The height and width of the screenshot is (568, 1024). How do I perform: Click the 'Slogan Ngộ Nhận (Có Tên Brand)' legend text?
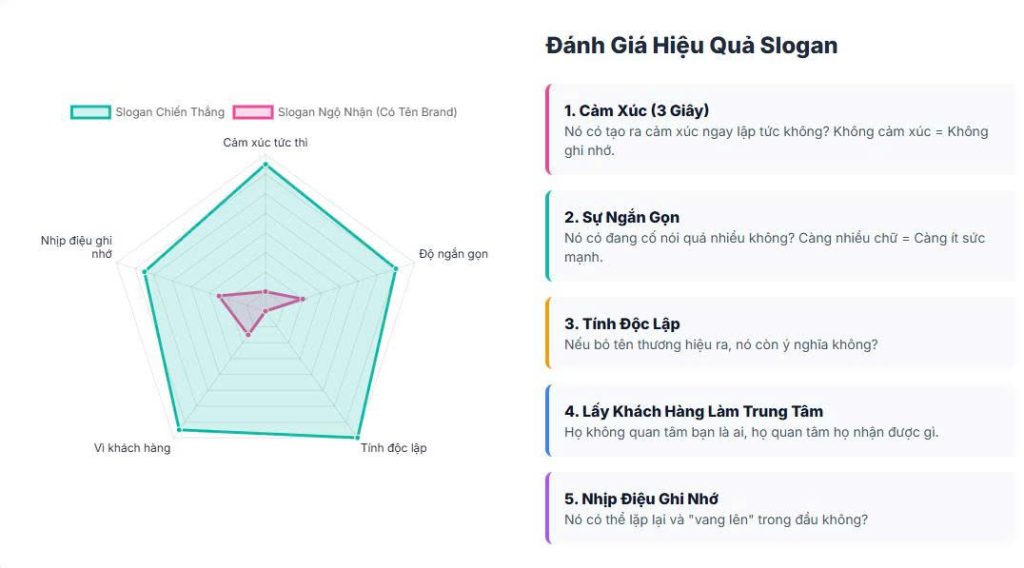[367, 112]
